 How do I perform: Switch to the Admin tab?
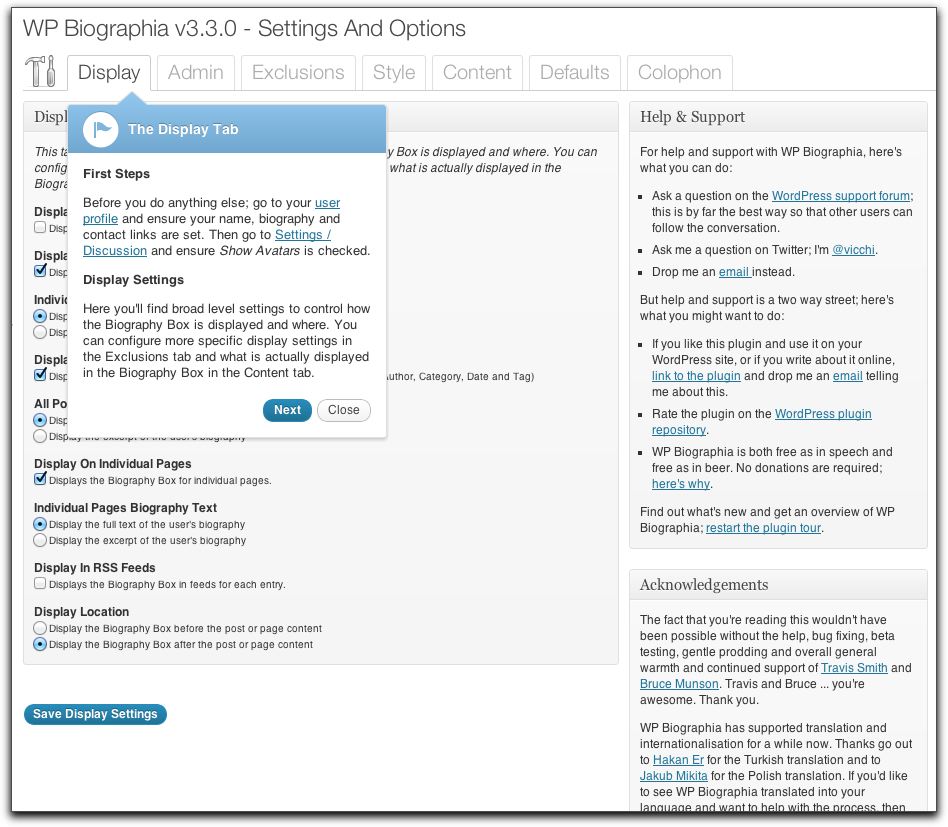tap(196, 73)
